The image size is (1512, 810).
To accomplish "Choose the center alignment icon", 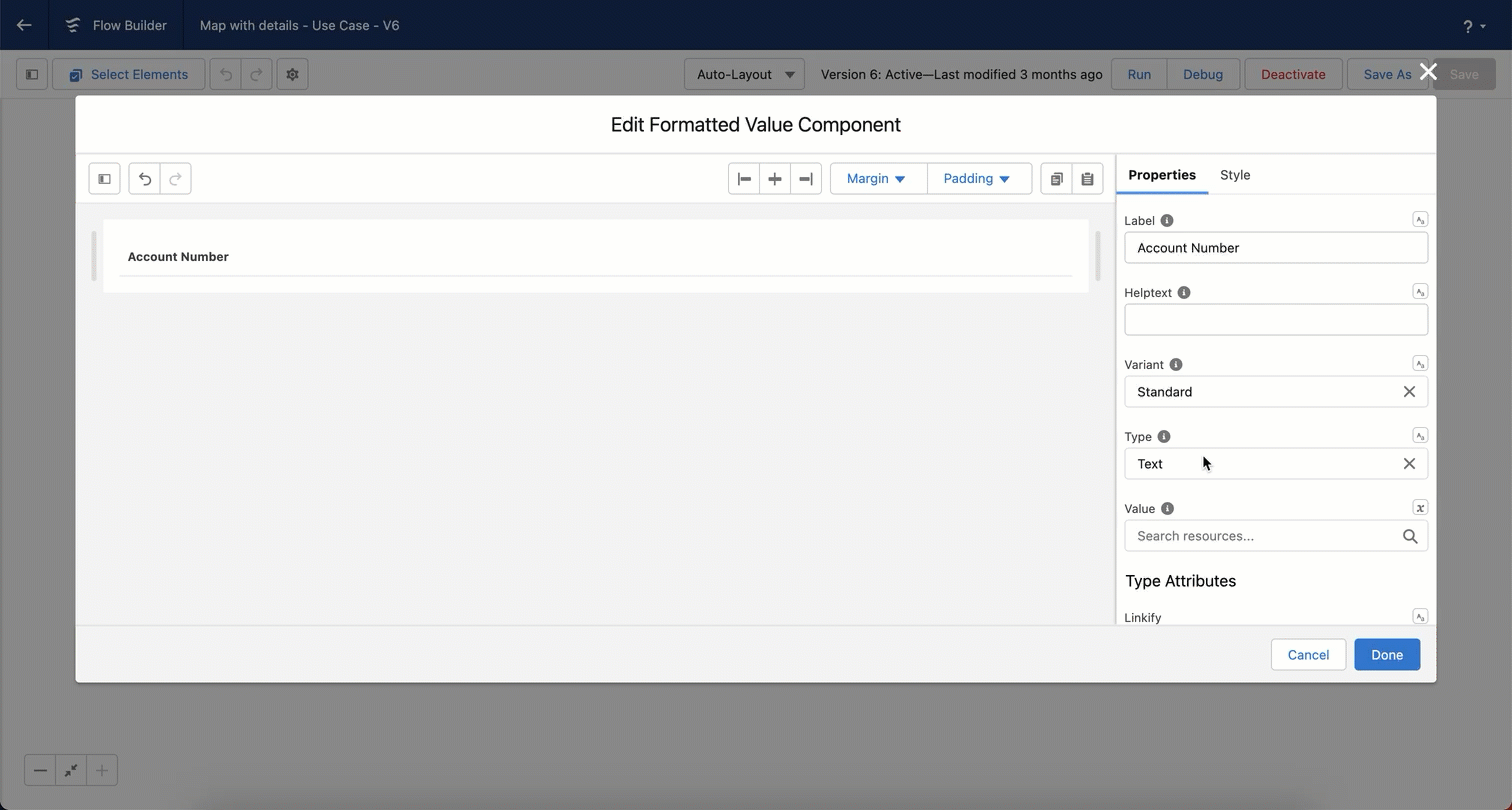I will click(775, 179).
